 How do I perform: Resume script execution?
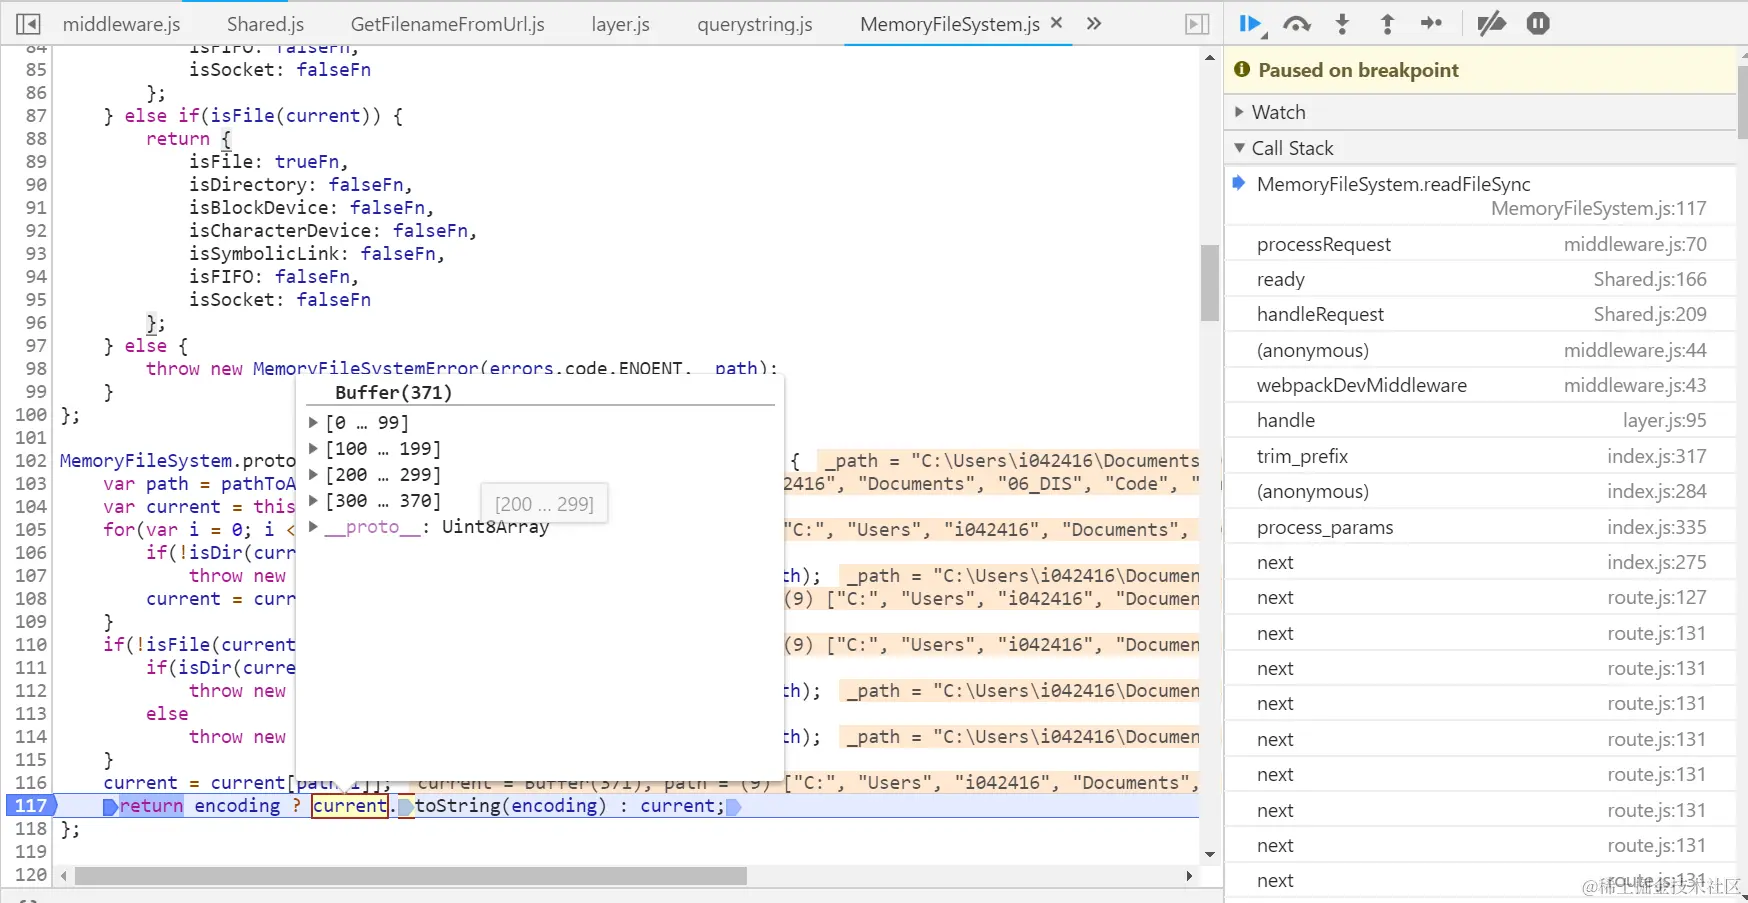1251,24
